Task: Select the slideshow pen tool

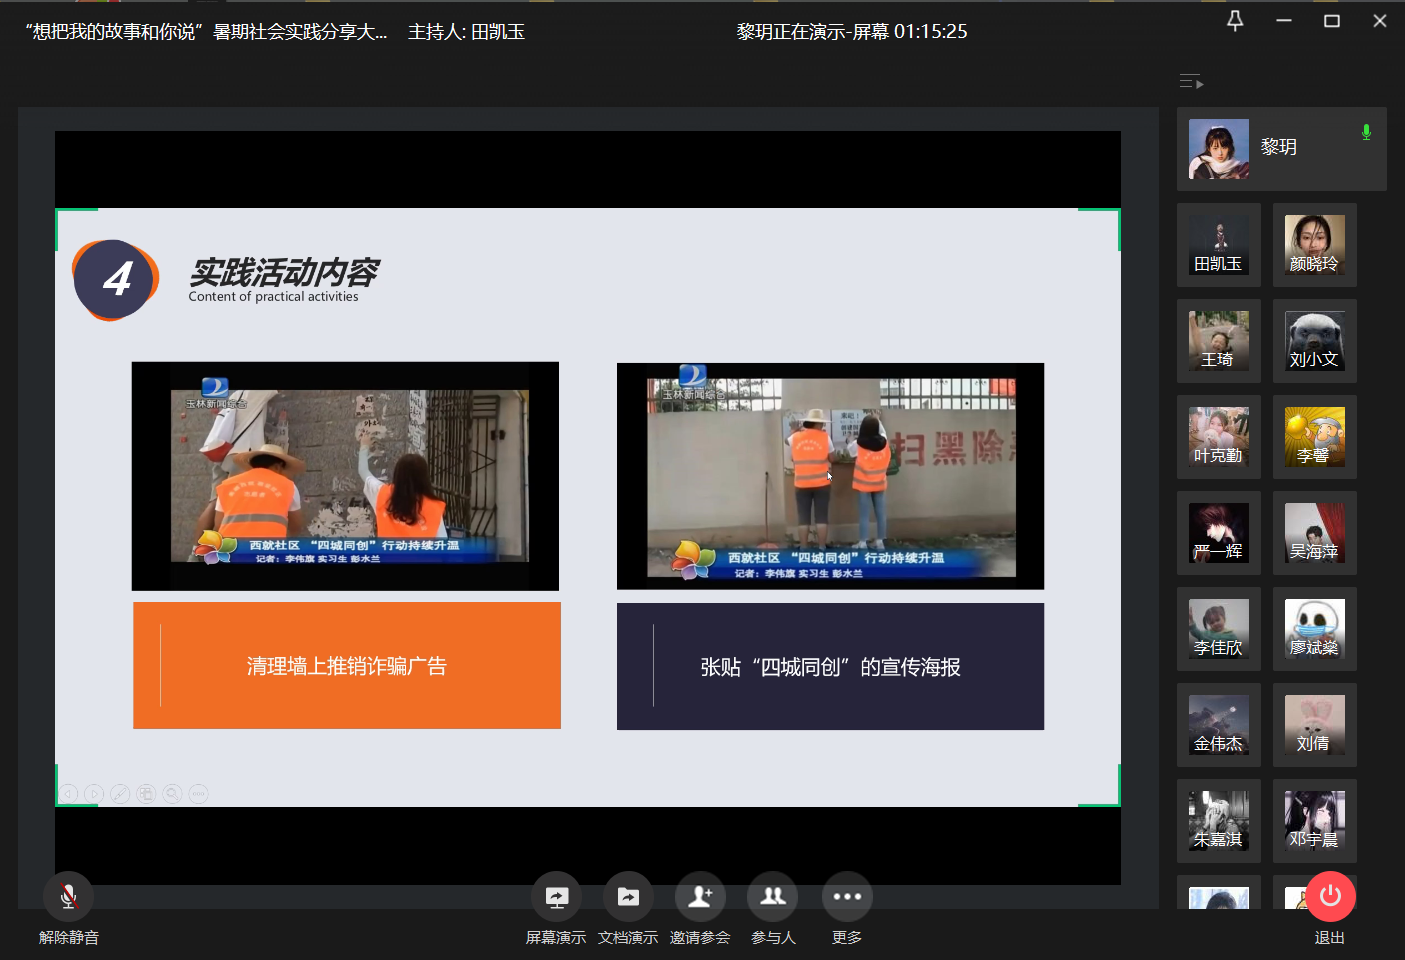Action: click(120, 794)
